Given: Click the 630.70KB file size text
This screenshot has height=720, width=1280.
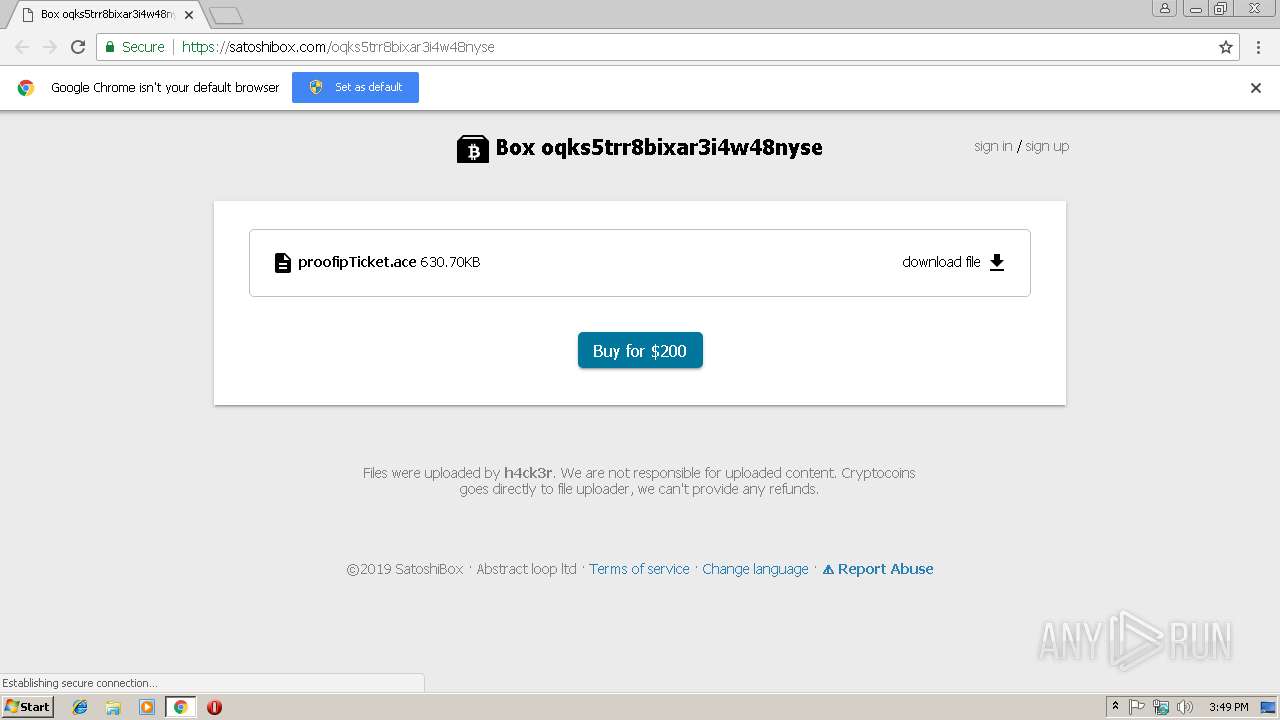Looking at the screenshot, I should (450, 262).
